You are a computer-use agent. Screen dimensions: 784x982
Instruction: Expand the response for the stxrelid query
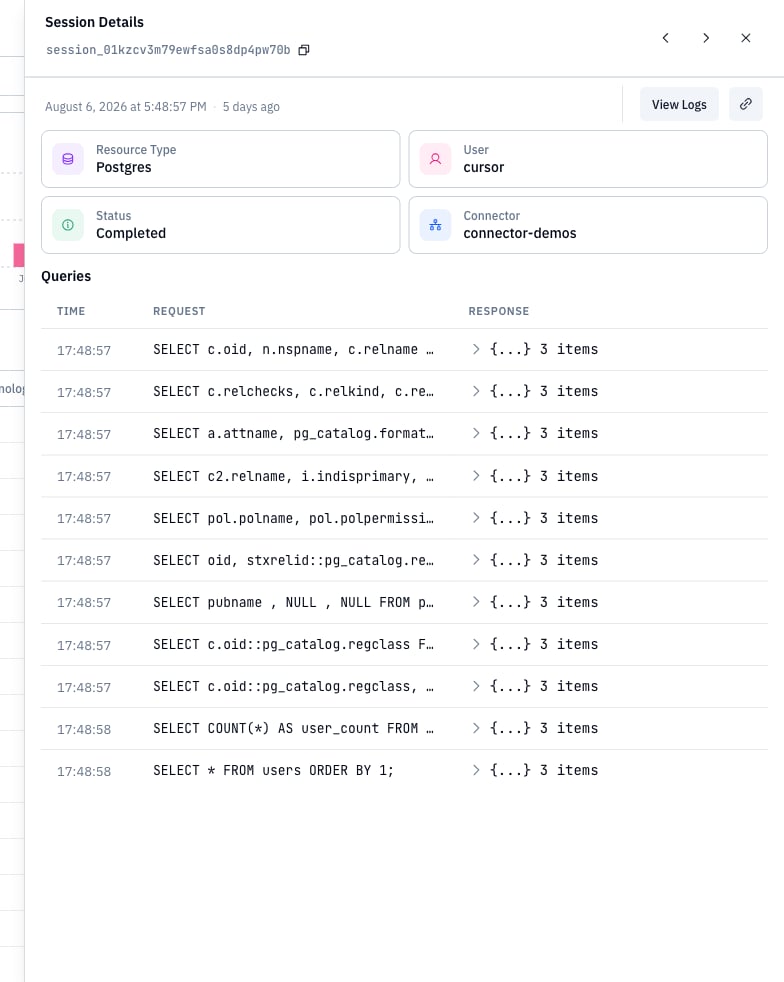click(x=476, y=560)
